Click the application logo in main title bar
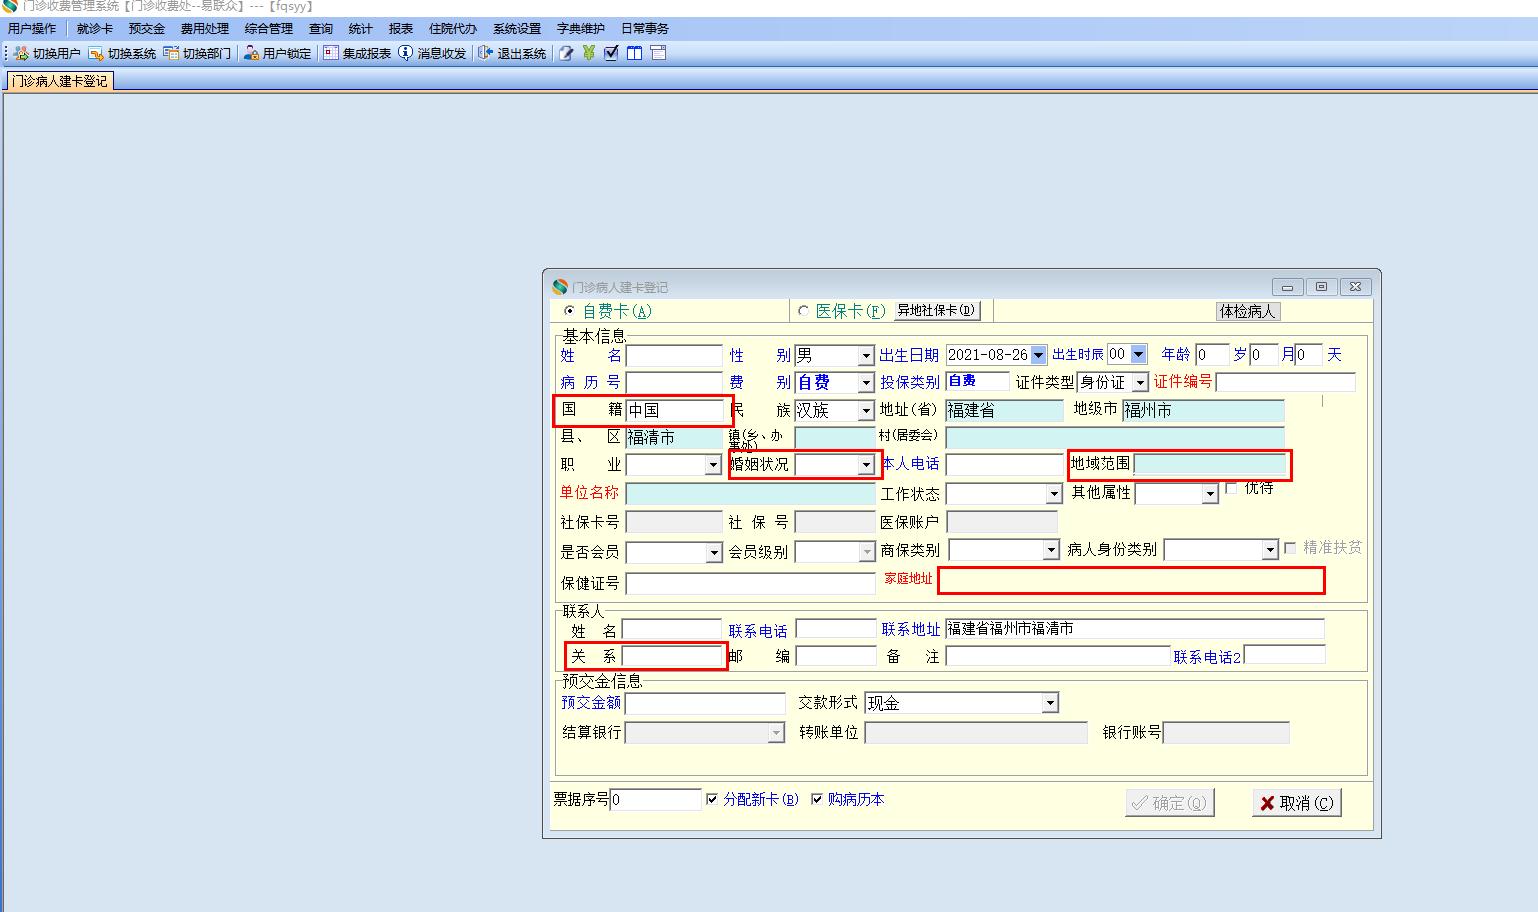 click(x=10, y=7)
